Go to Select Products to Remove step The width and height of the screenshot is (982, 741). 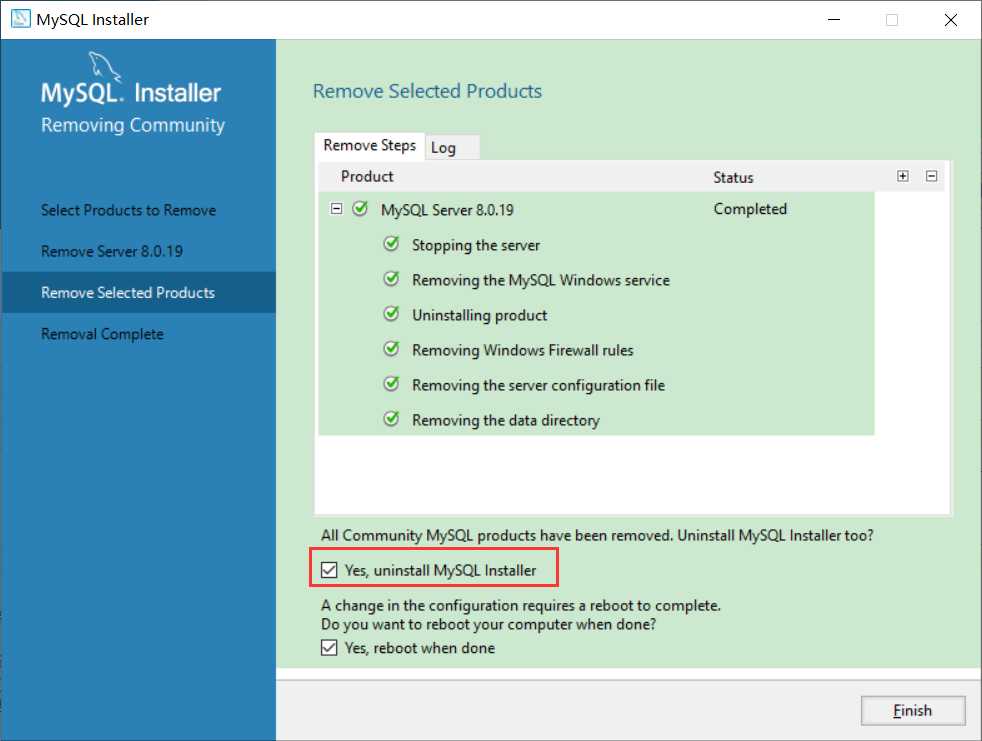pos(128,210)
